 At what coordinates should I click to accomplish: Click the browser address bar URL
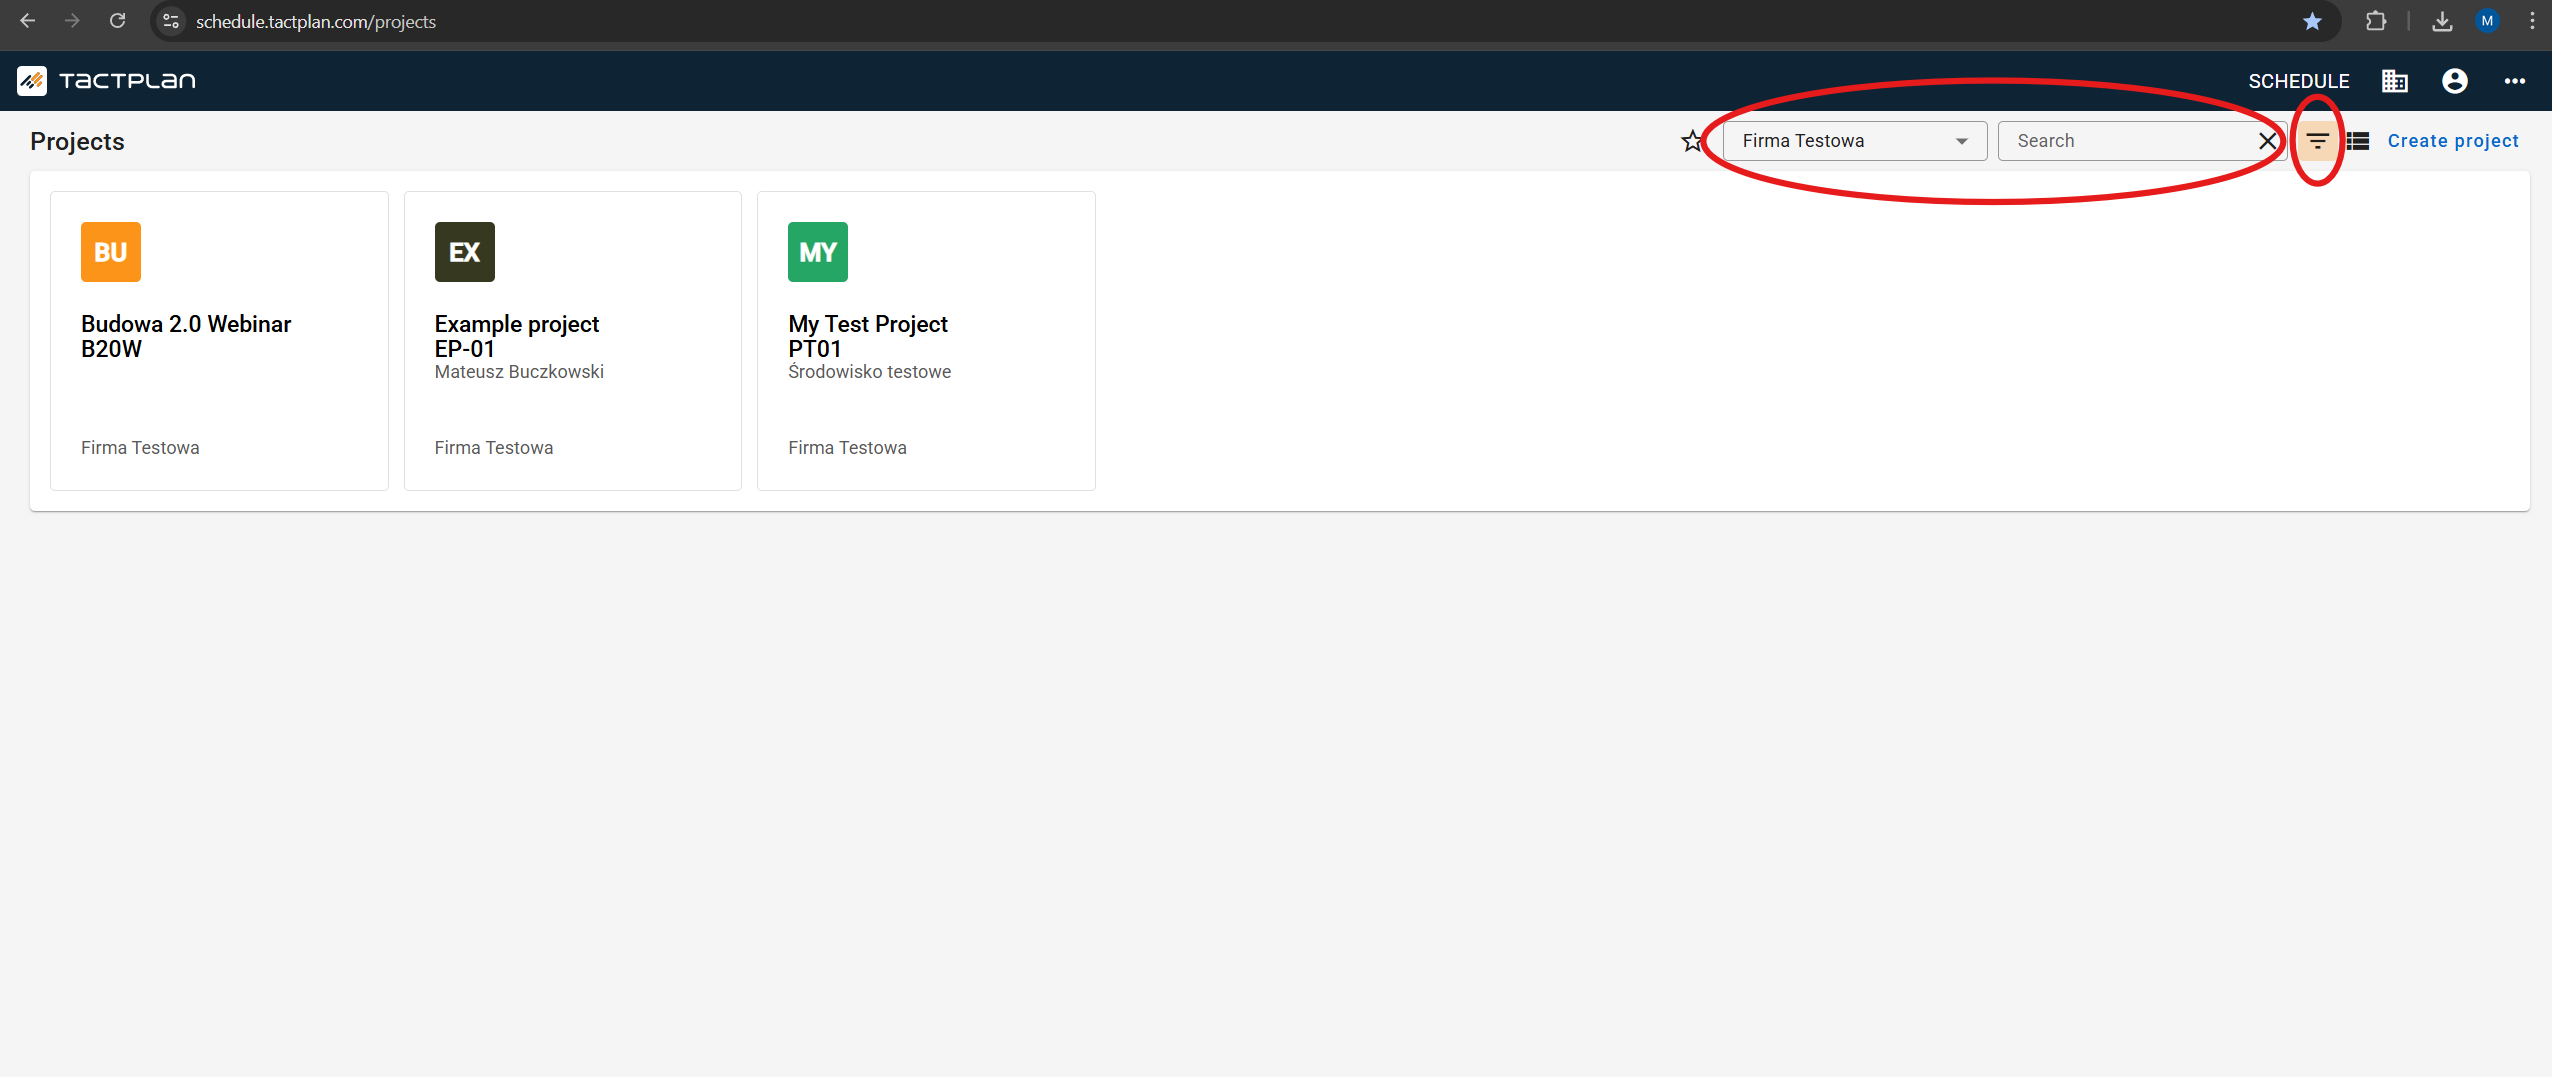pyautogui.click(x=316, y=21)
